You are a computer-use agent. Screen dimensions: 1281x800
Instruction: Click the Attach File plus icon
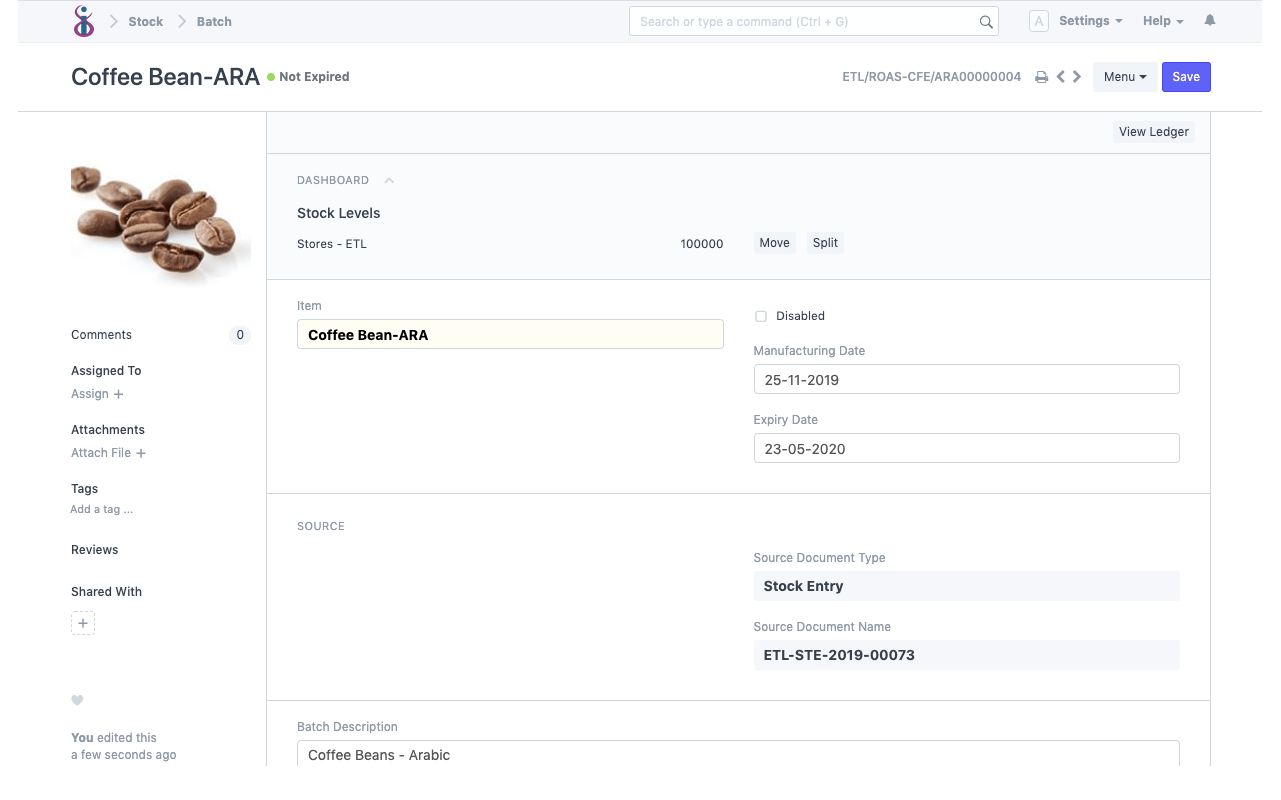pyautogui.click(x=140, y=452)
